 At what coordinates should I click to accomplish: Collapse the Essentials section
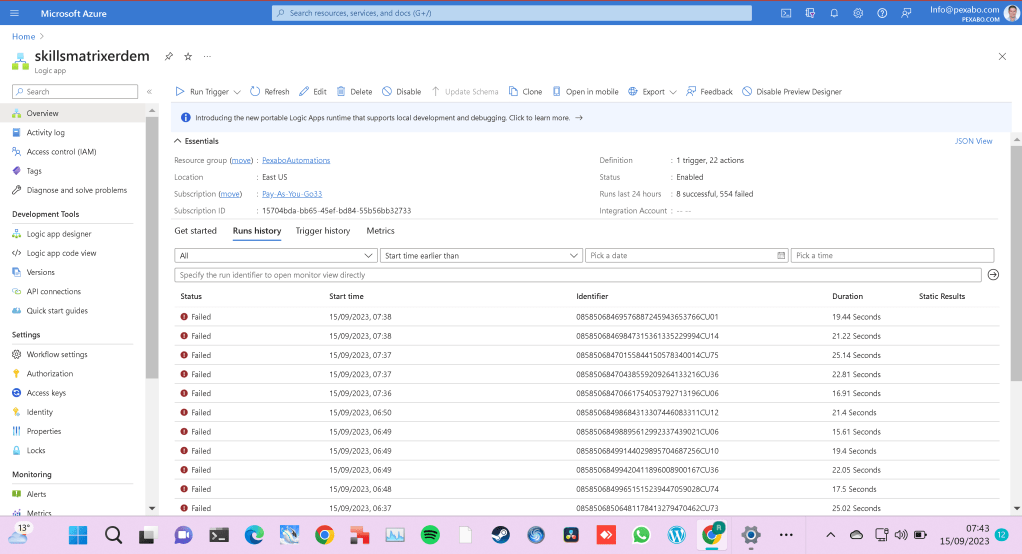[196, 141]
